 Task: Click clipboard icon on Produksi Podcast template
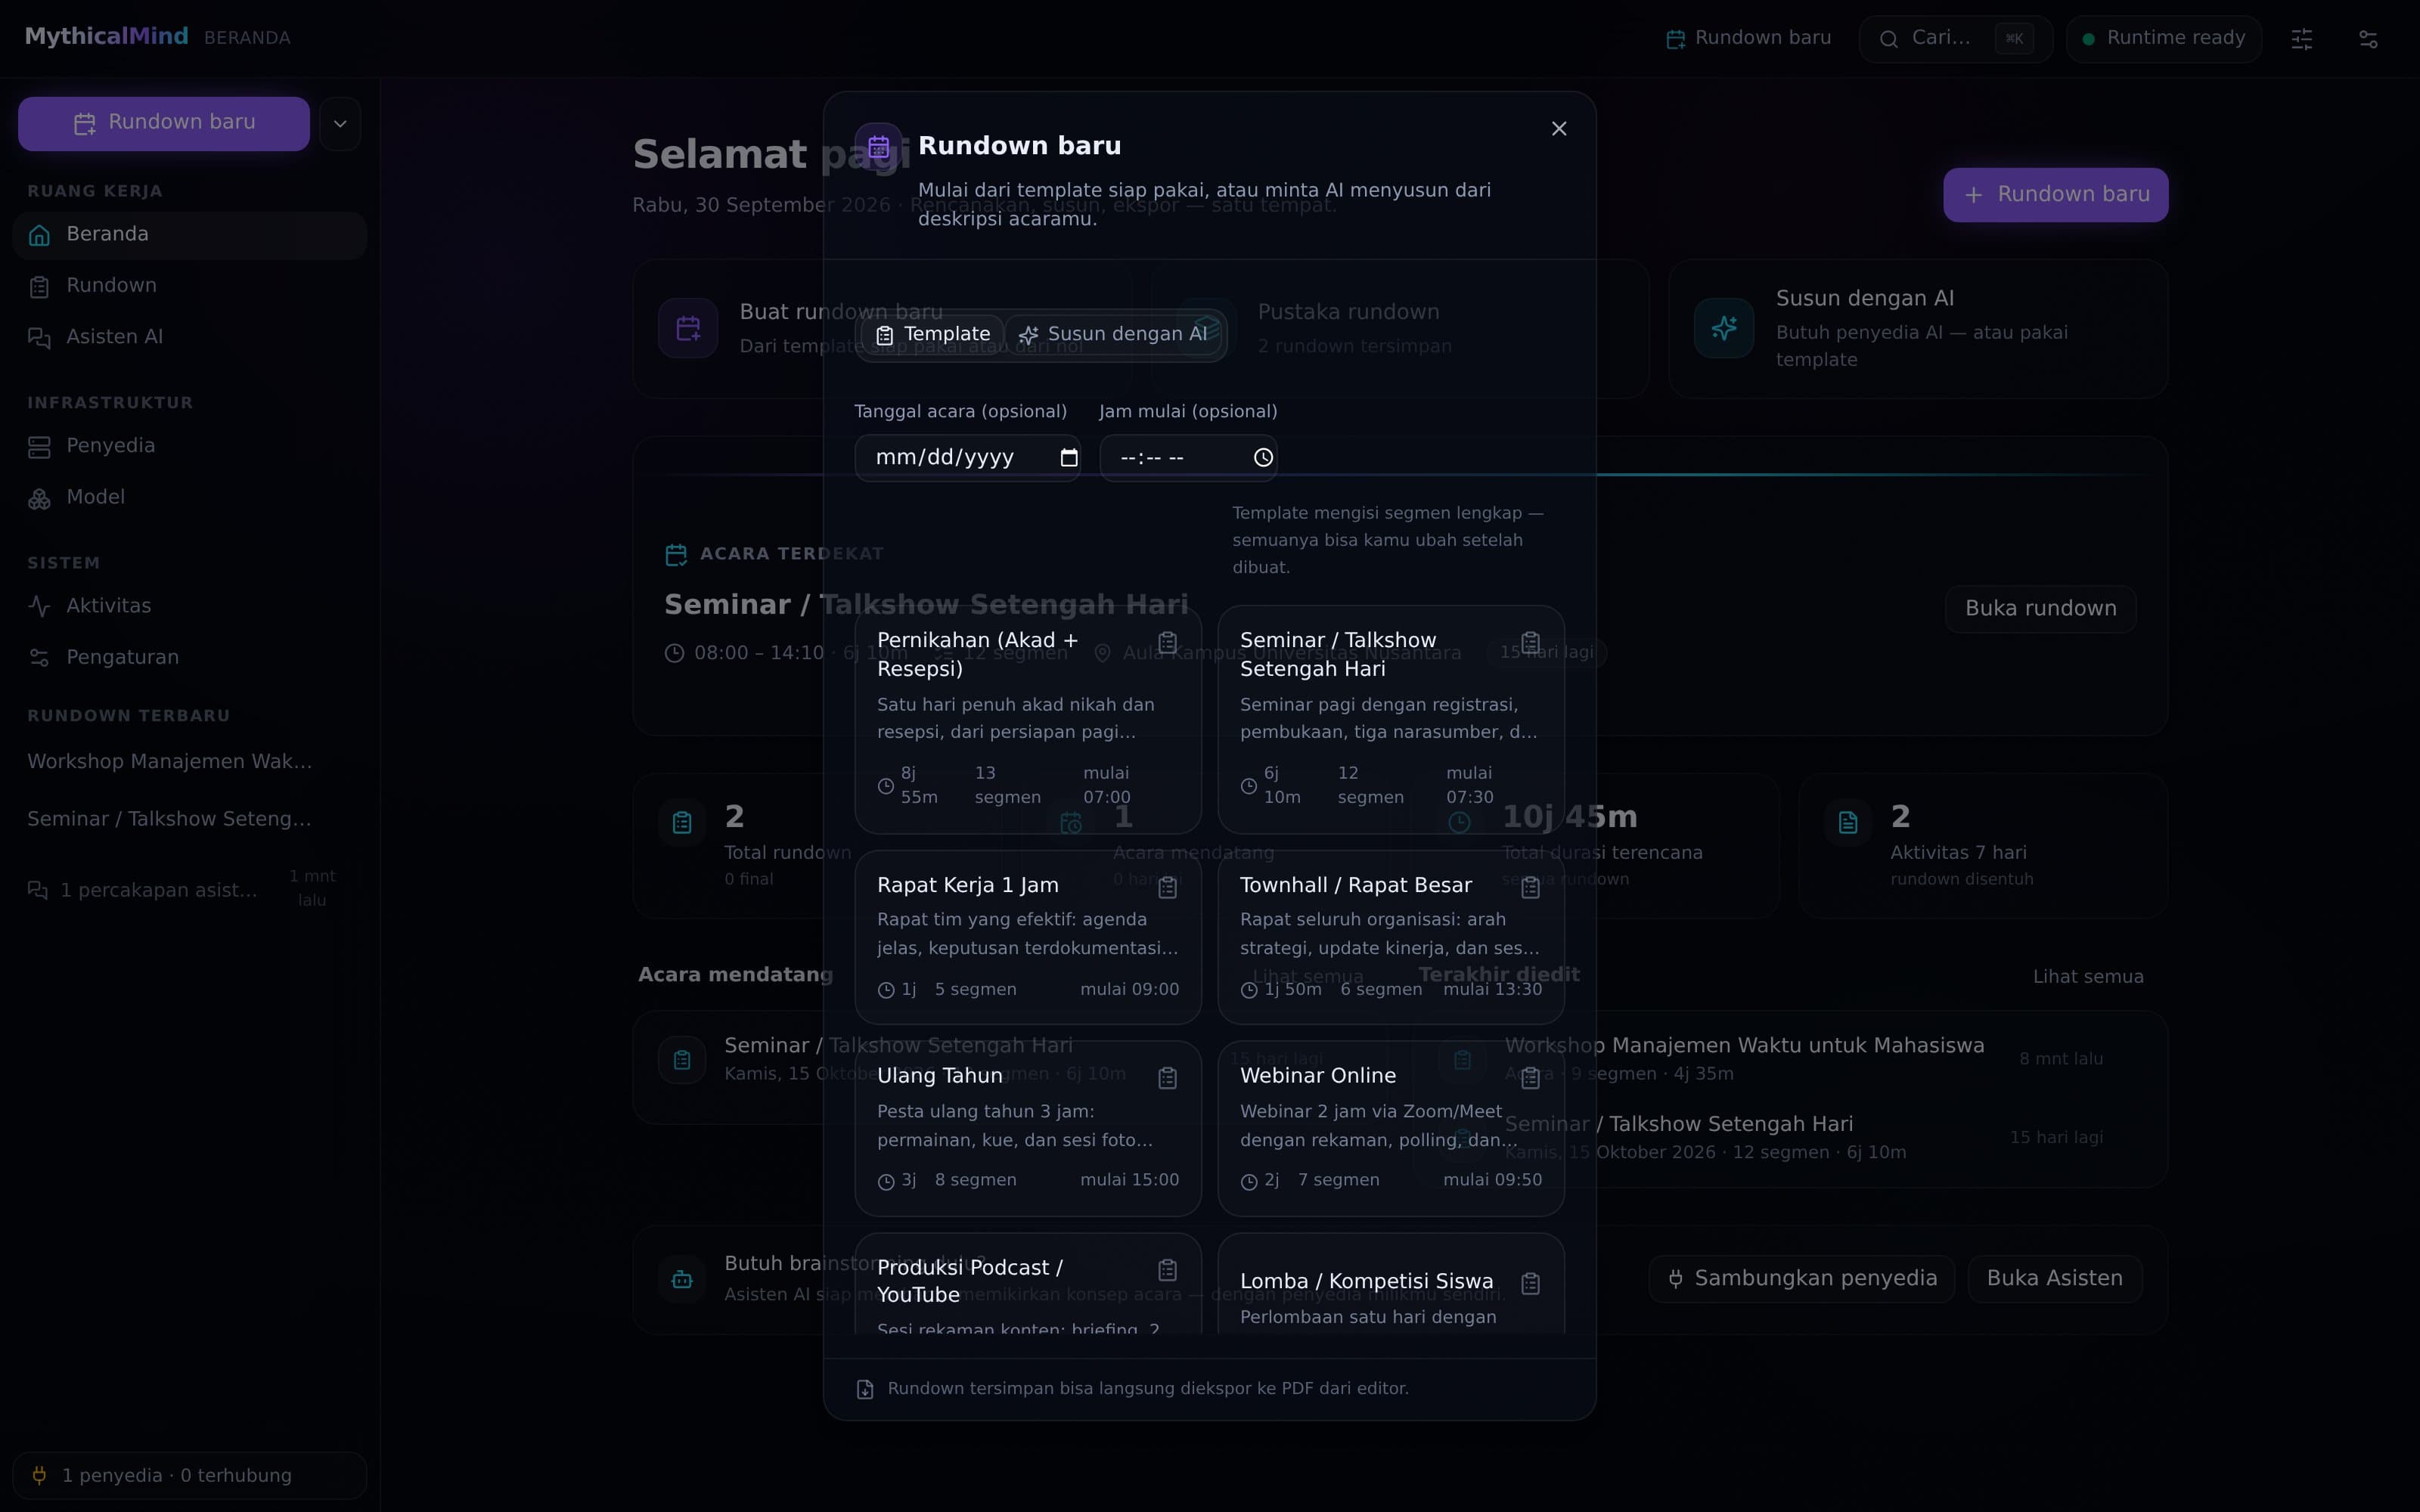click(1167, 1270)
